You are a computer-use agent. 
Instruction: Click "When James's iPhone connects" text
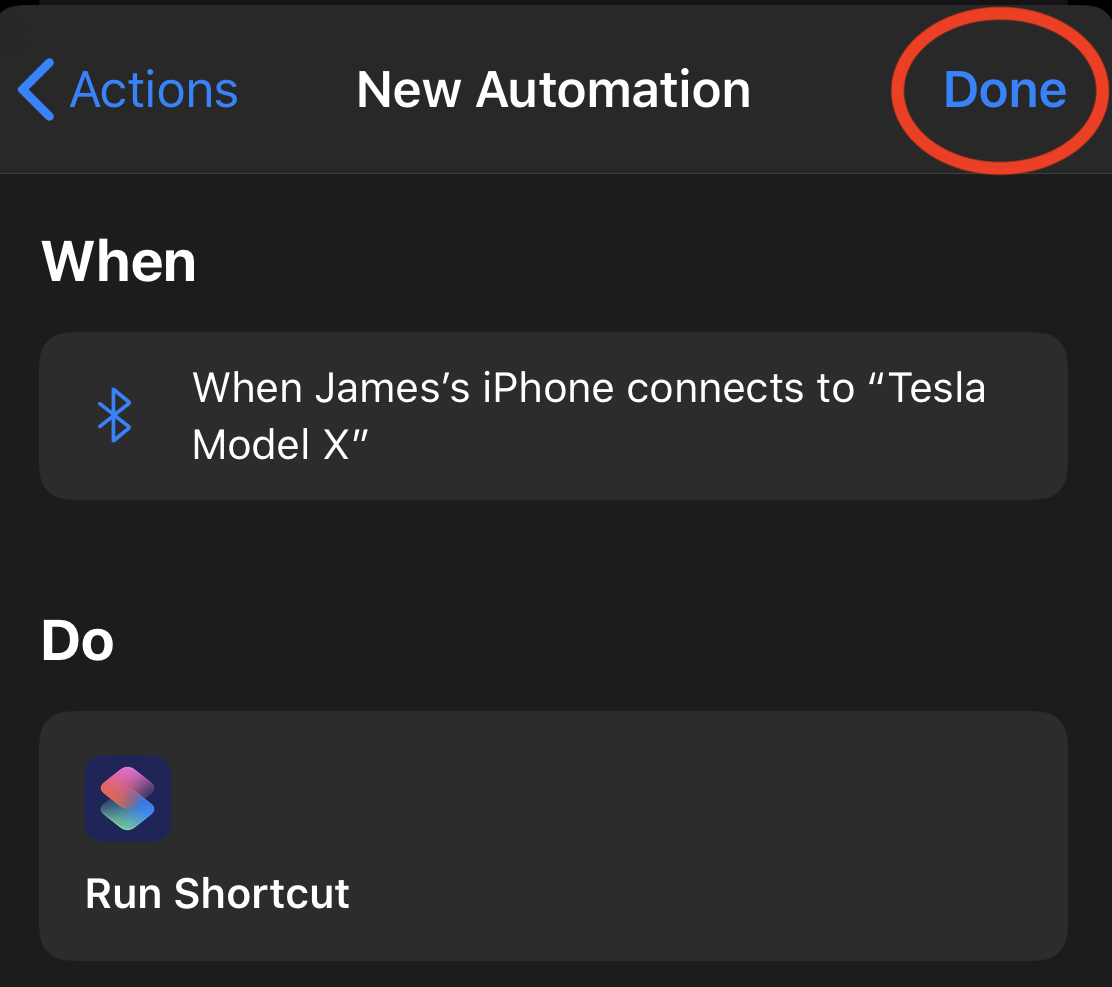pyautogui.click(x=499, y=388)
